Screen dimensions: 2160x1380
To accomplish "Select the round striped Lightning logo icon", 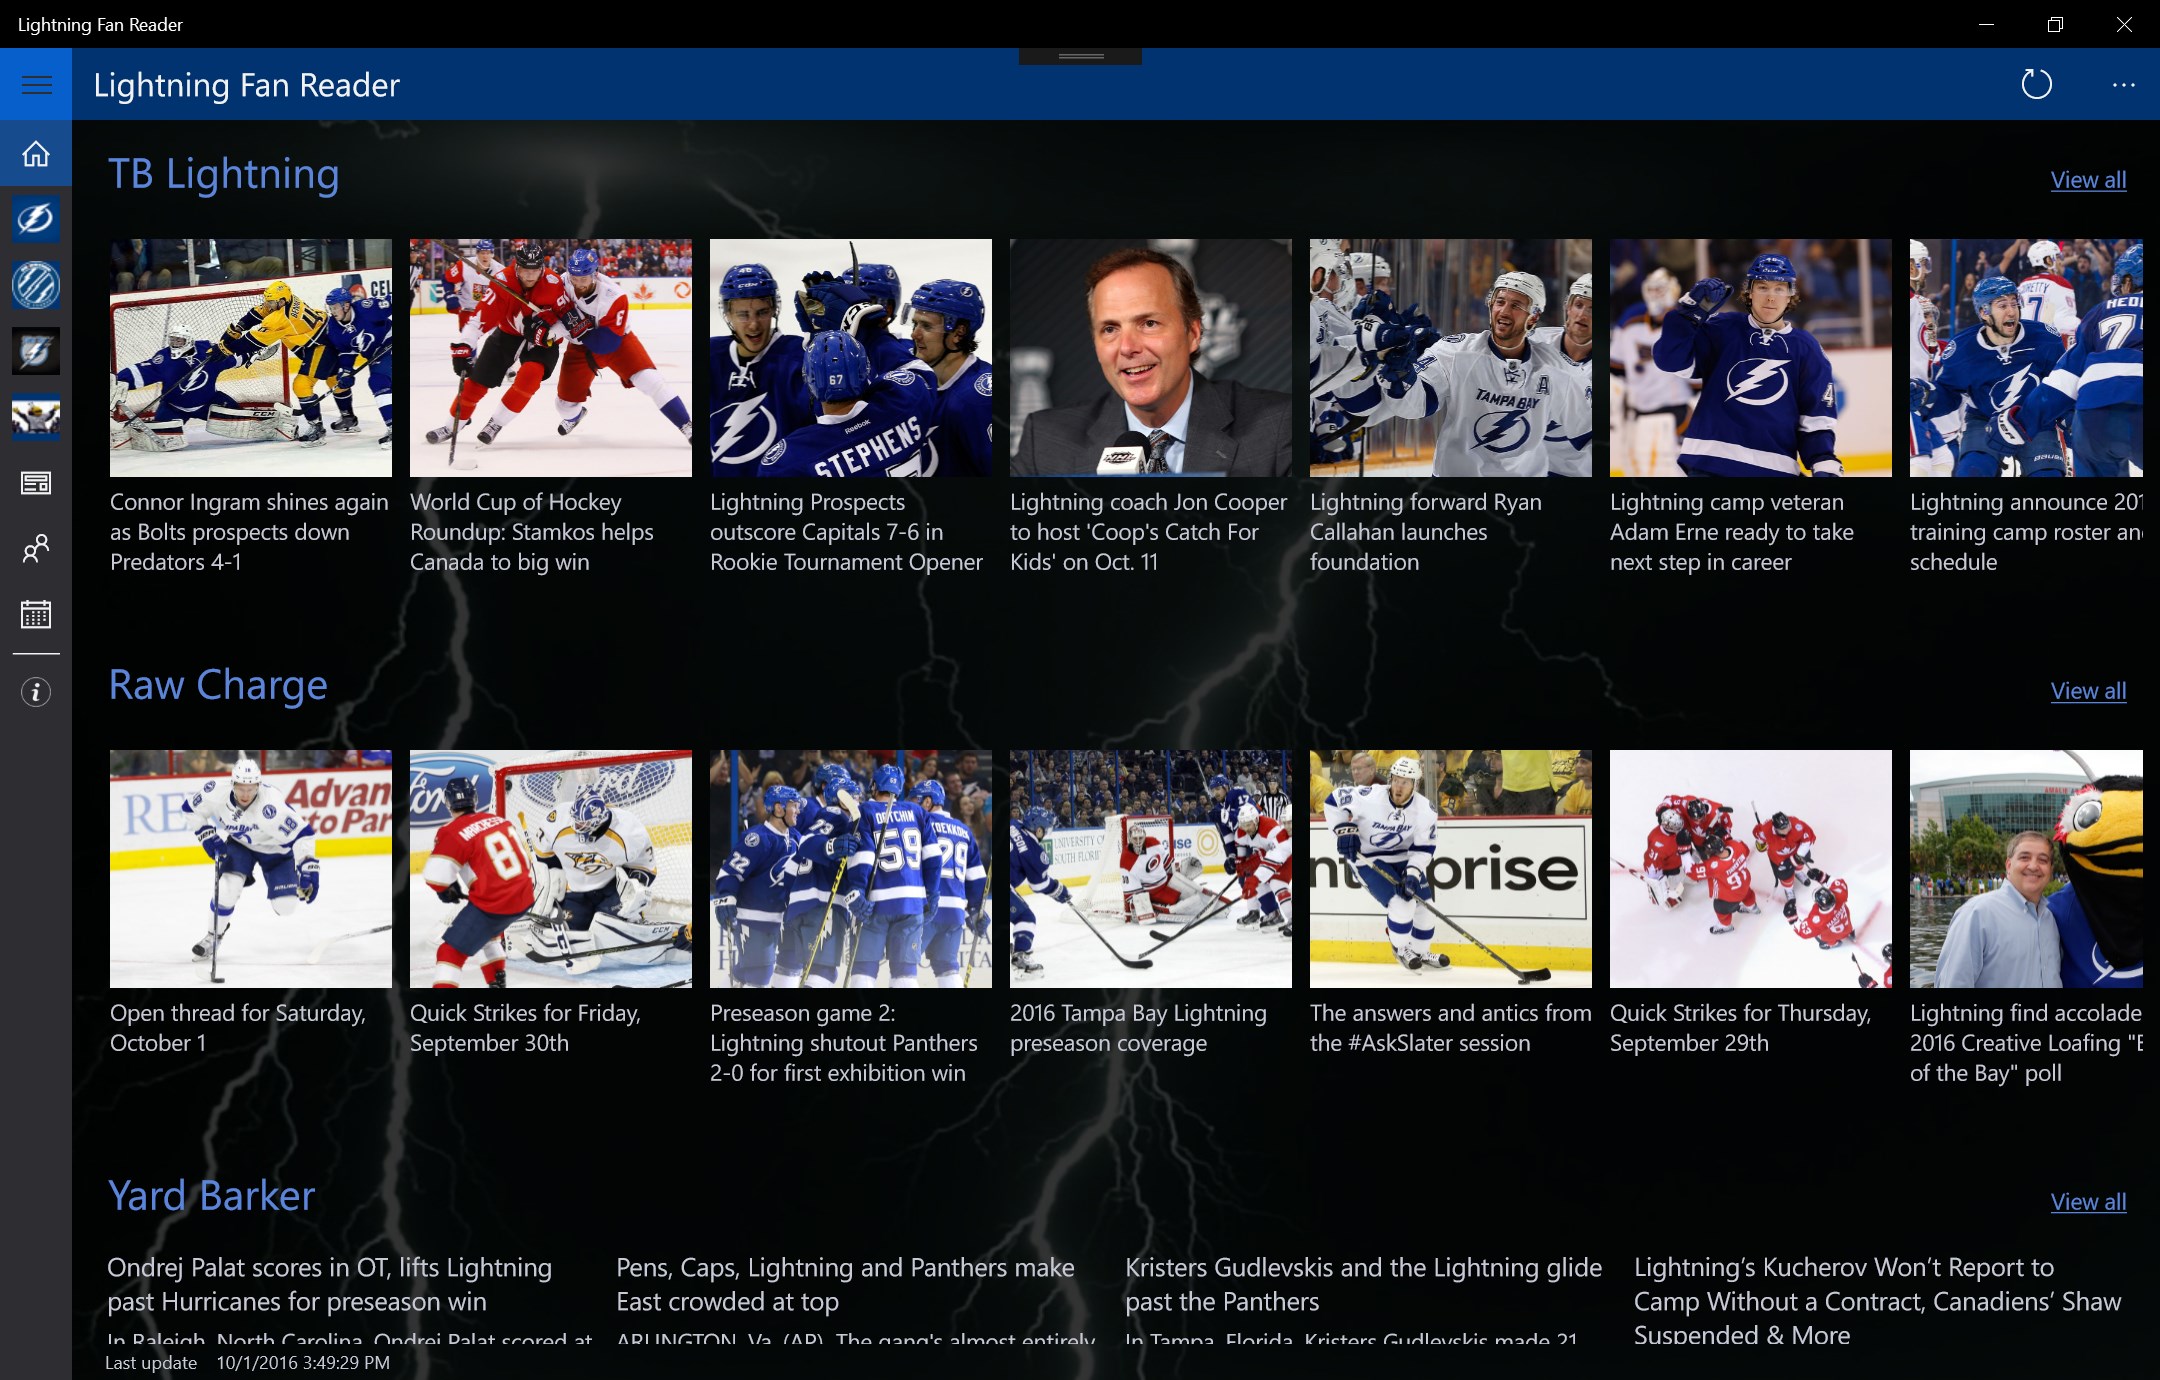I will tap(36, 285).
